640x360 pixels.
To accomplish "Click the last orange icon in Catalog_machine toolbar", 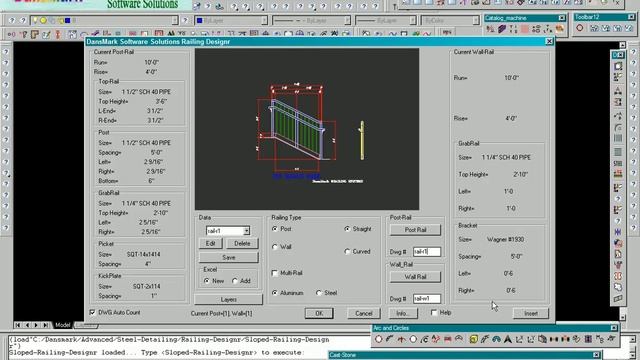I will coord(560,29).
